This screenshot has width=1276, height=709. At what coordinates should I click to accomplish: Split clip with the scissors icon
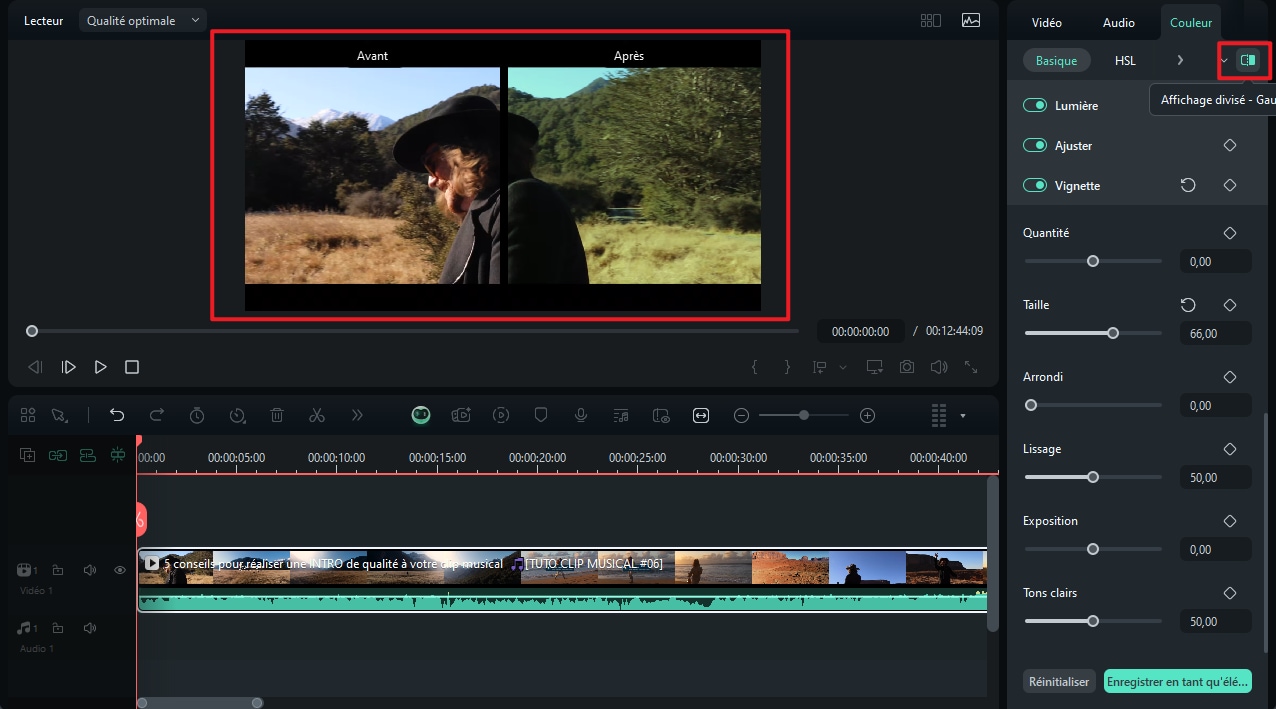(x=317, y=415)
